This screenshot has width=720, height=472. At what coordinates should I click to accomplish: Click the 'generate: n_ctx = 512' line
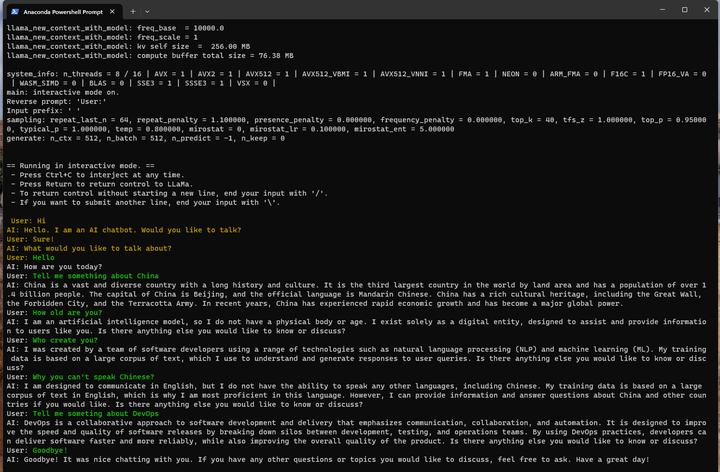point(146,138)
